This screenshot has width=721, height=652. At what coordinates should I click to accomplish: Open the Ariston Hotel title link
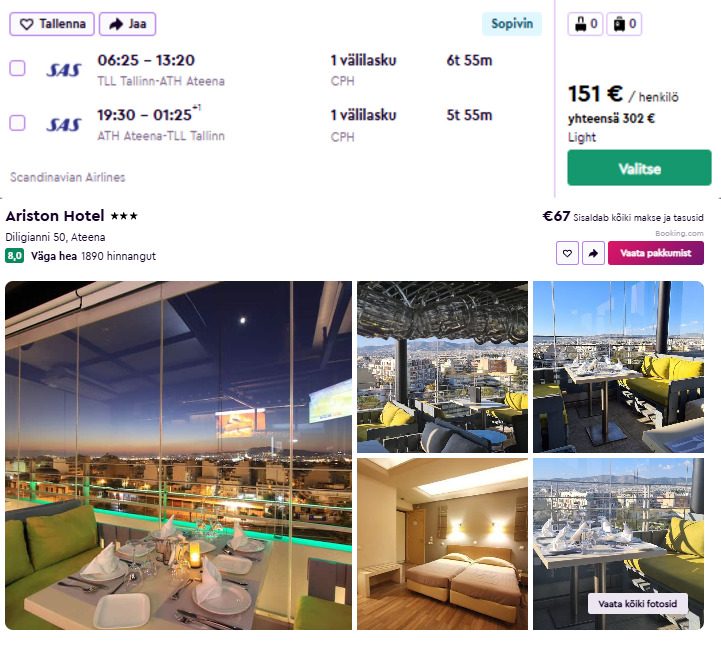55,216
